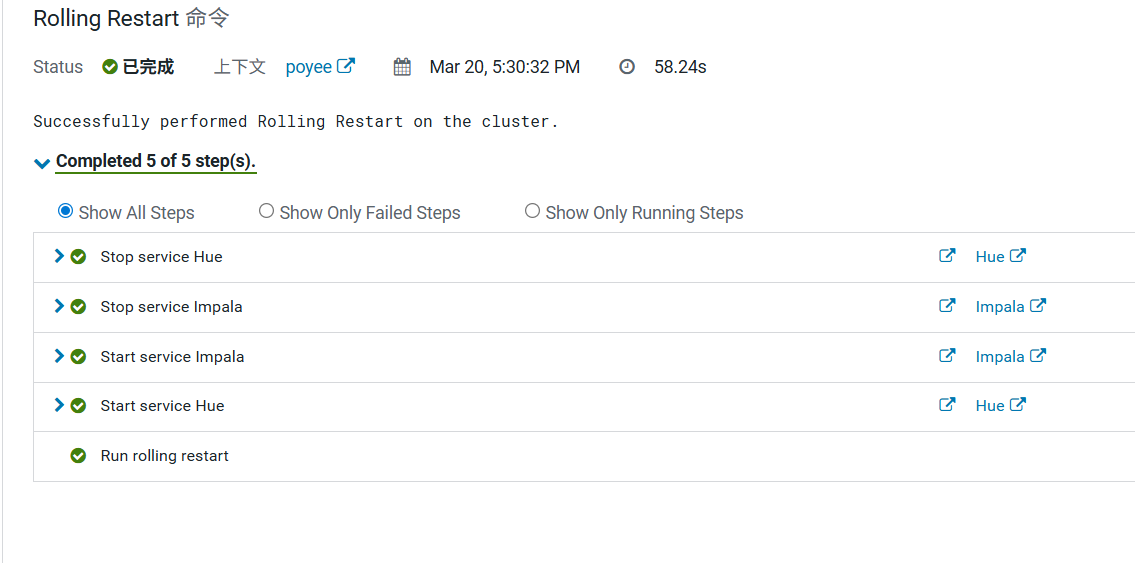Open step details icon in Stop service Impala row
1135x563 pixels.
pyautogui.click(x=947, y=306)
